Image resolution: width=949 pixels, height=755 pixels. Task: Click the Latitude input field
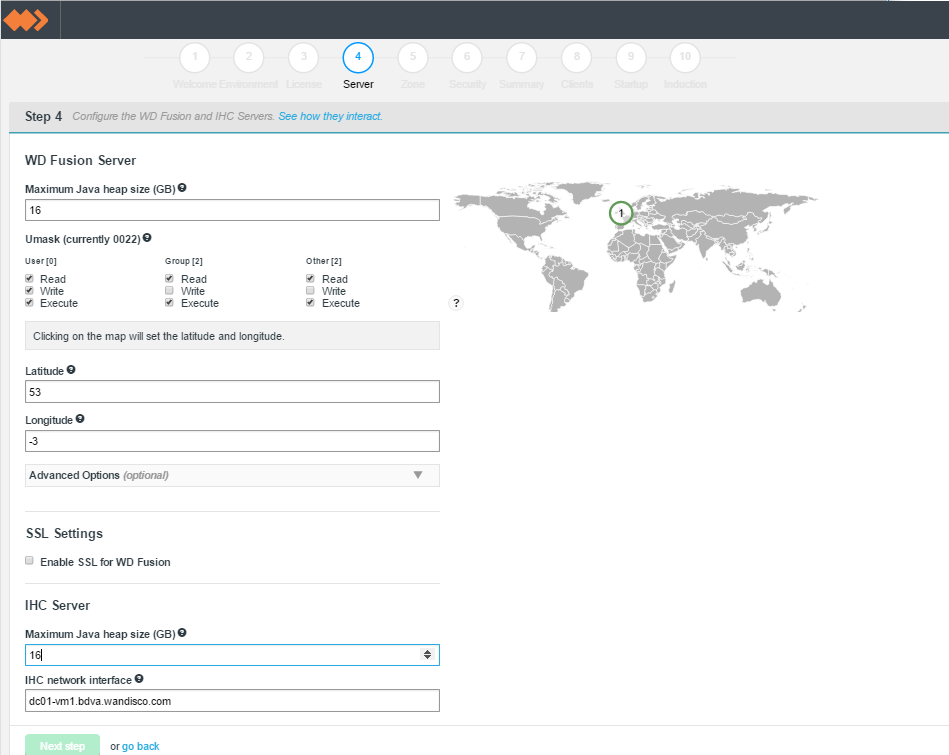pyautogui.click(x=232, y=392)
